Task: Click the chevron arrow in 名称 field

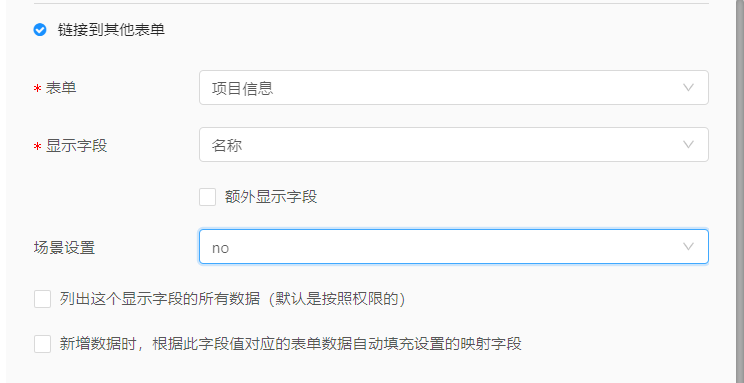Action: tap(688, 144)
